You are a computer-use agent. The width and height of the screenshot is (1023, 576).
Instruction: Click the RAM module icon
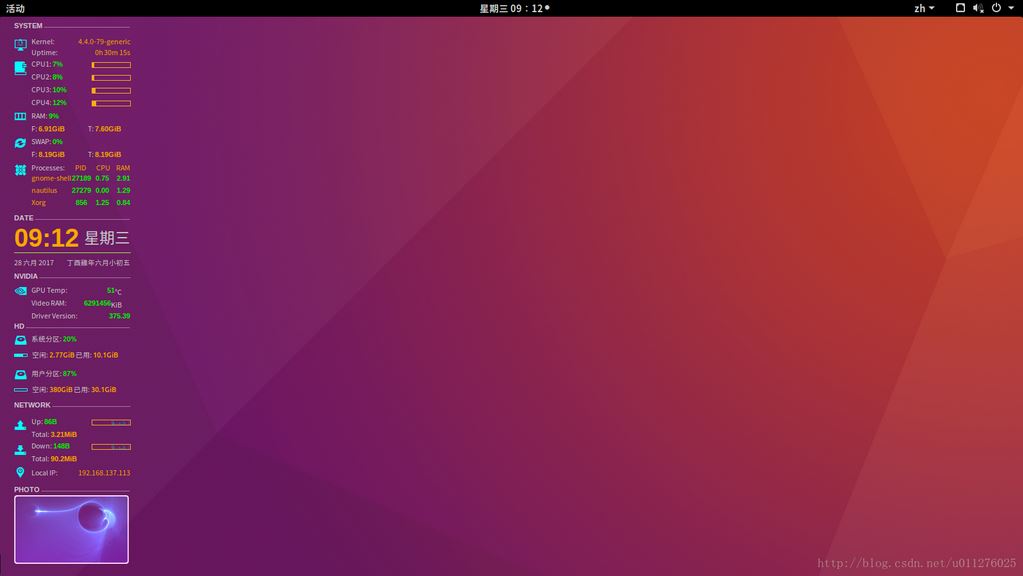click(20, 116)
